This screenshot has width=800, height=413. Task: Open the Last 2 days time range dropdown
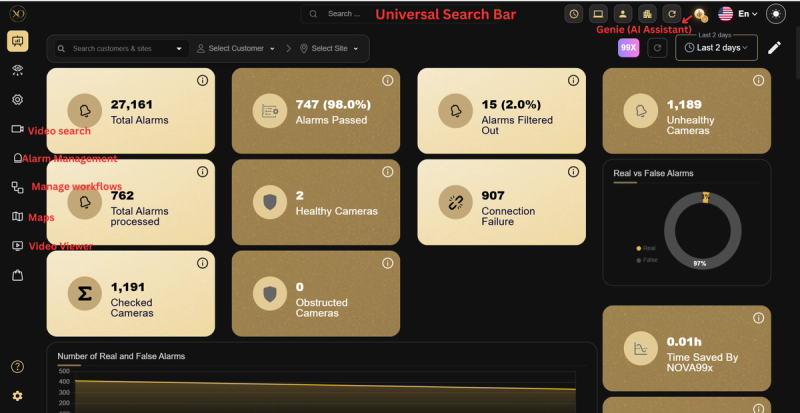coord(716,47)
